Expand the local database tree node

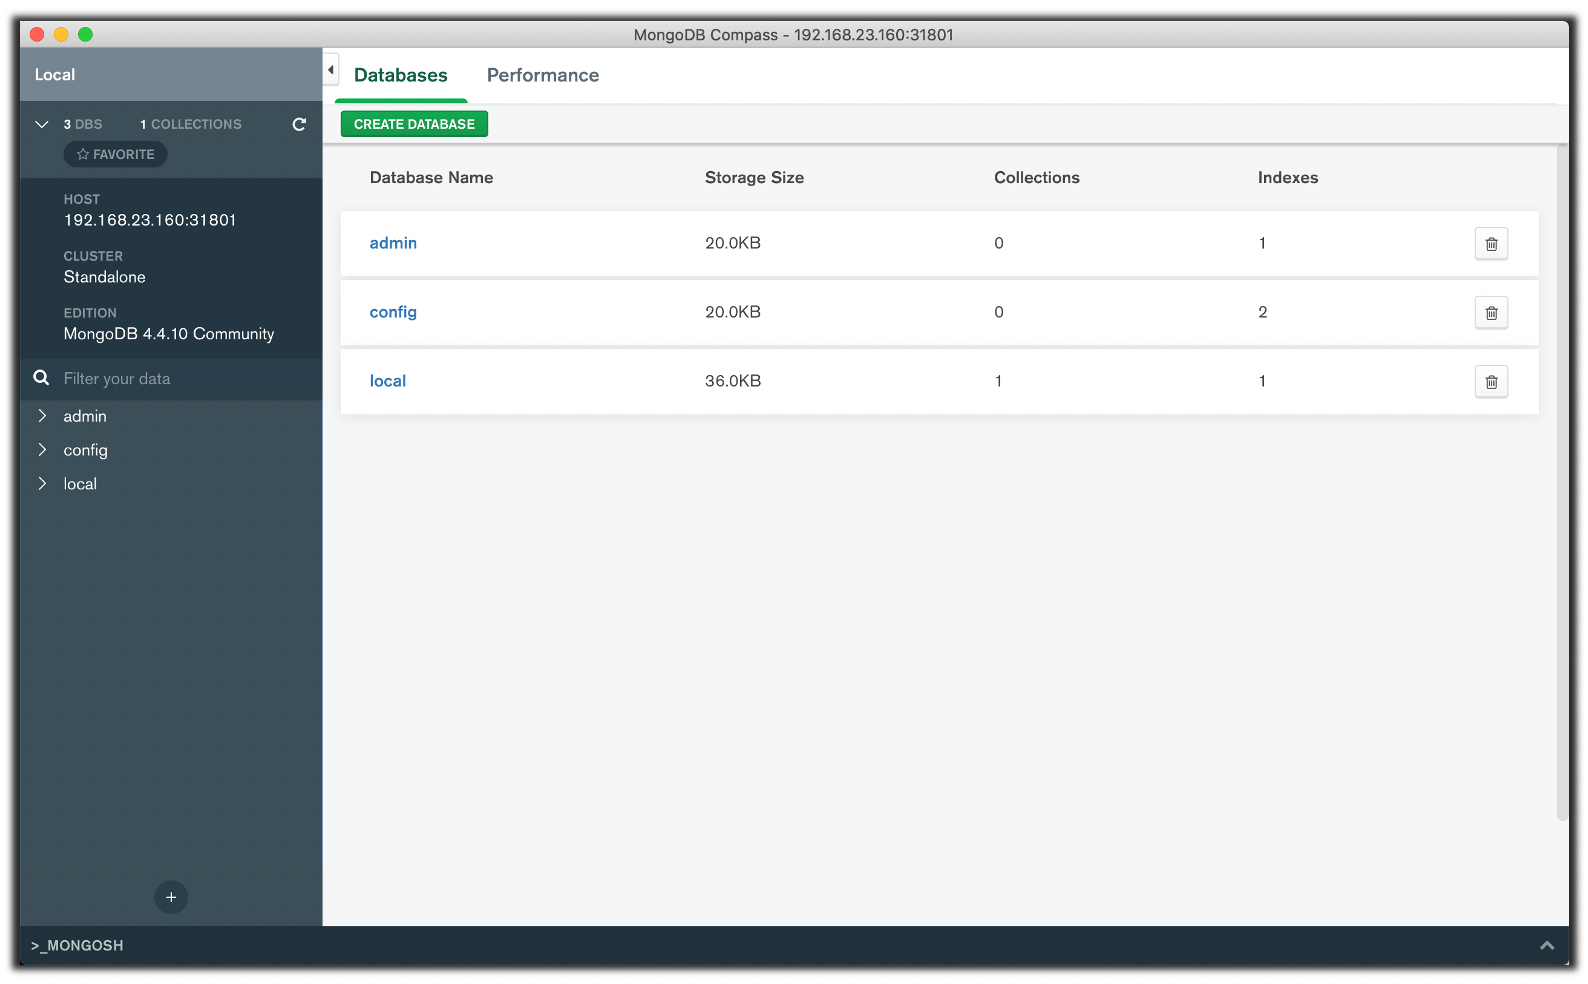tap(42, 483)
